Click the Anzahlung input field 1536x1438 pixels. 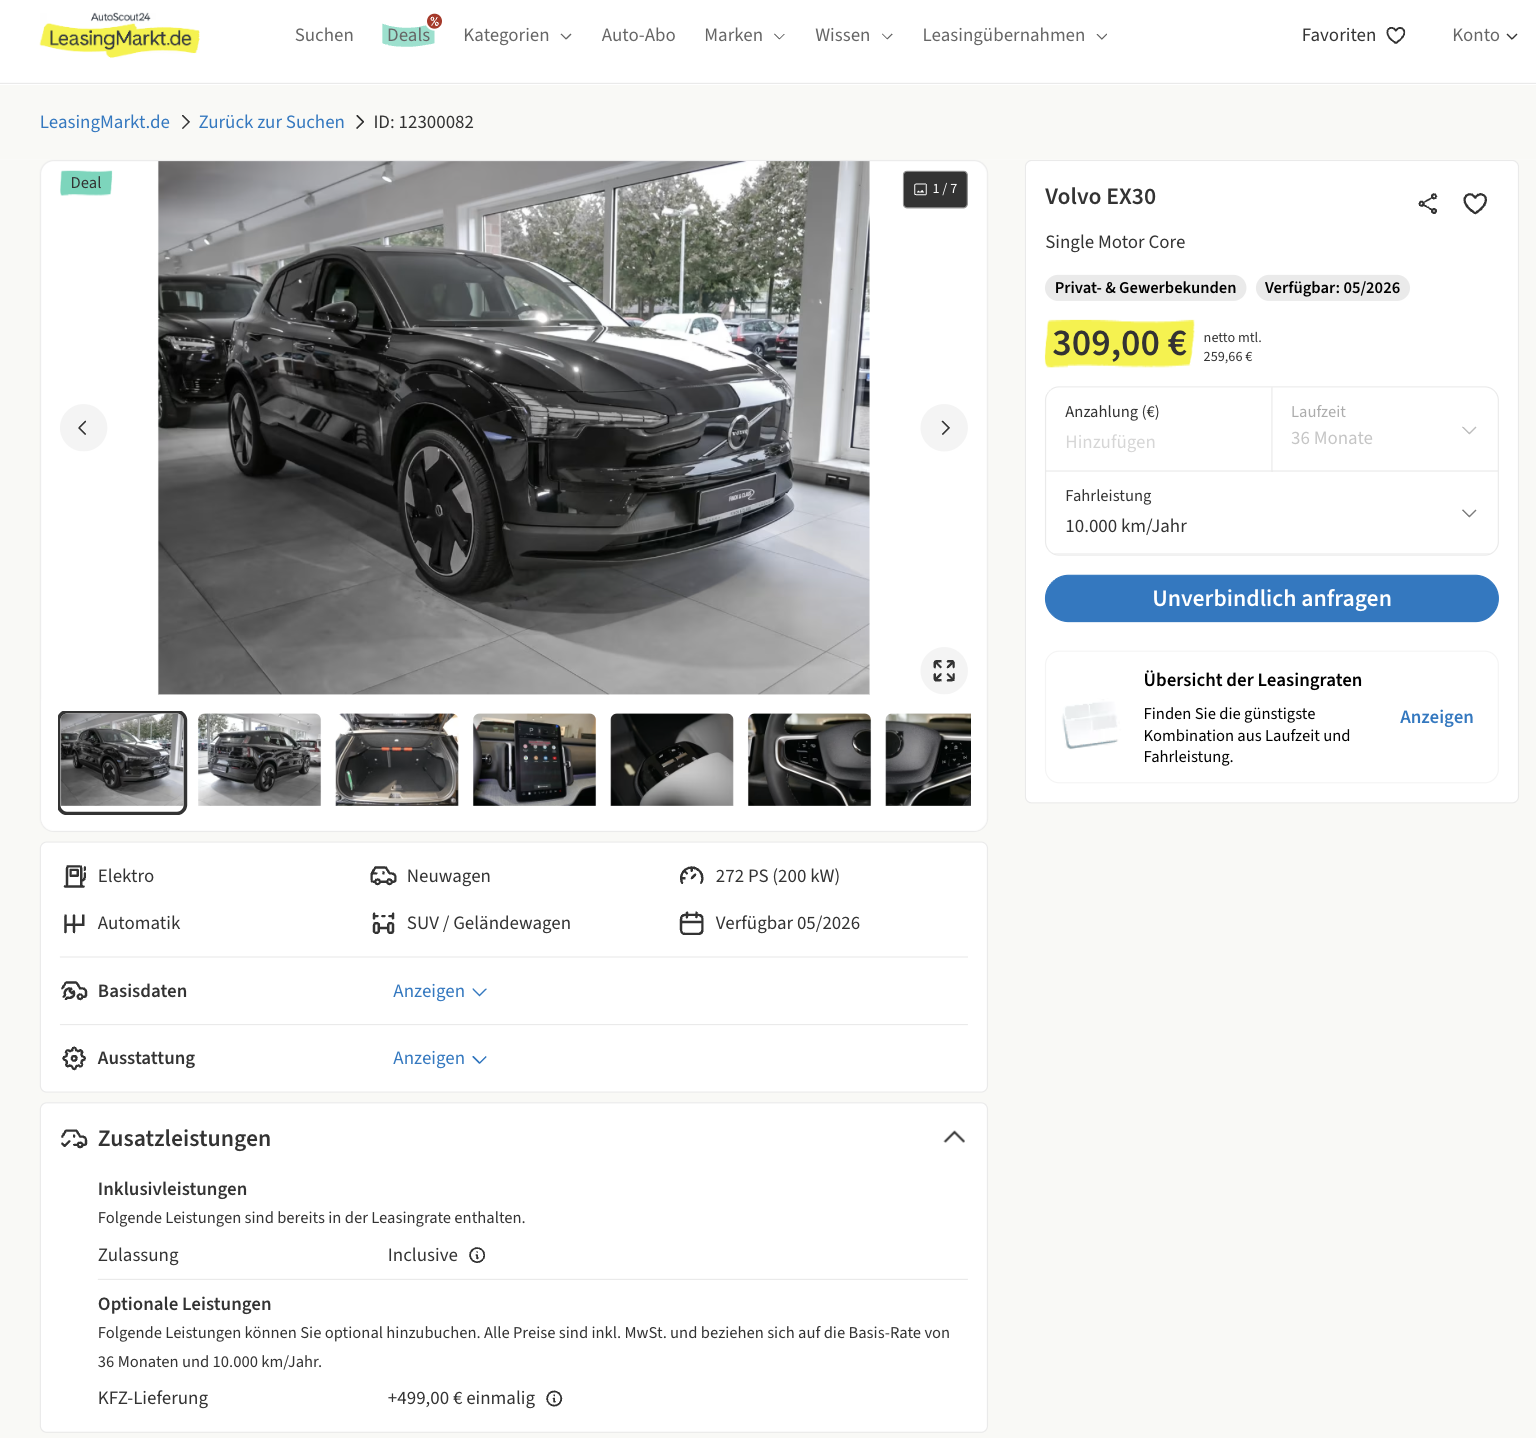[1157, 441]
